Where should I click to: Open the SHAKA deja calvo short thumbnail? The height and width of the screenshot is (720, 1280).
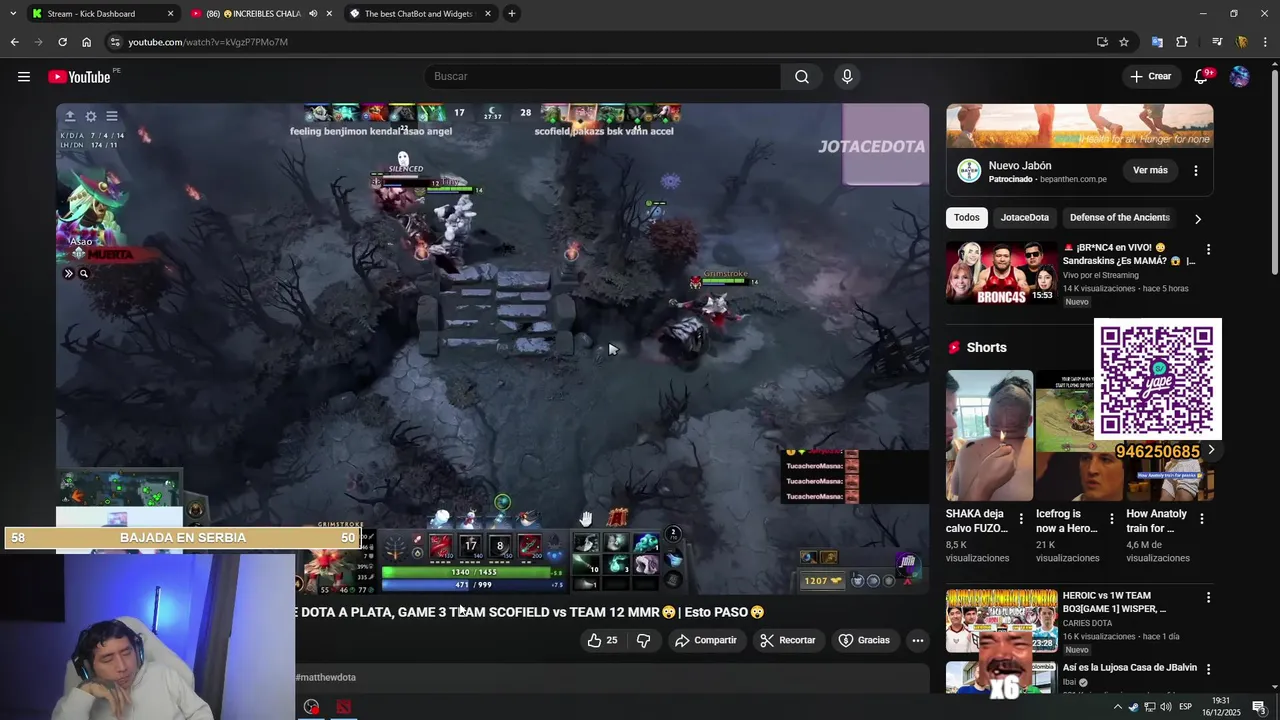point(990,436)
